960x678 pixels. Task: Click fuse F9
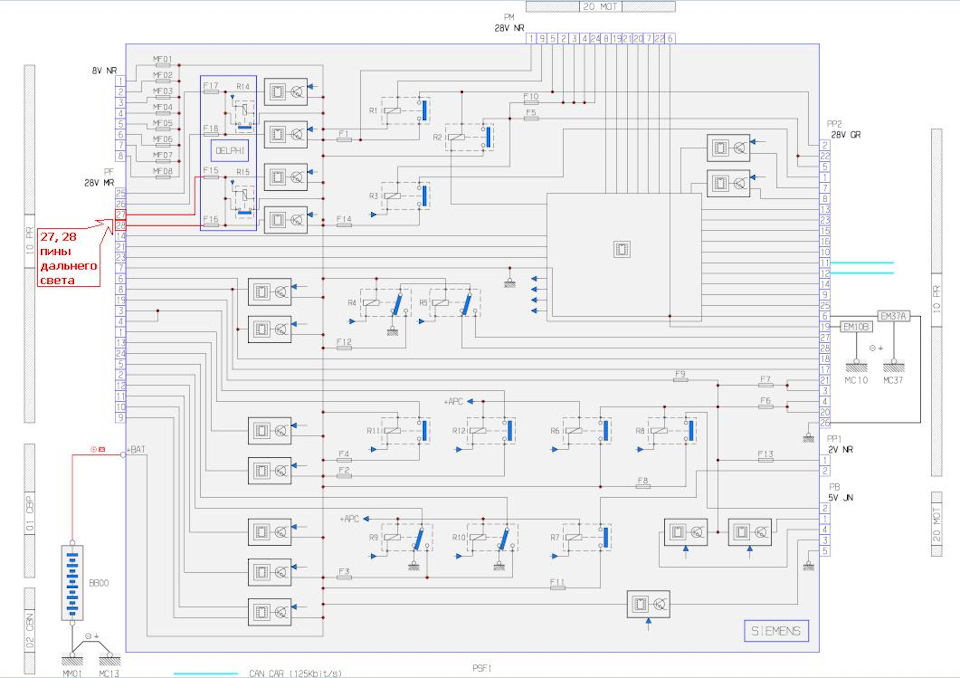pos(680,380)
